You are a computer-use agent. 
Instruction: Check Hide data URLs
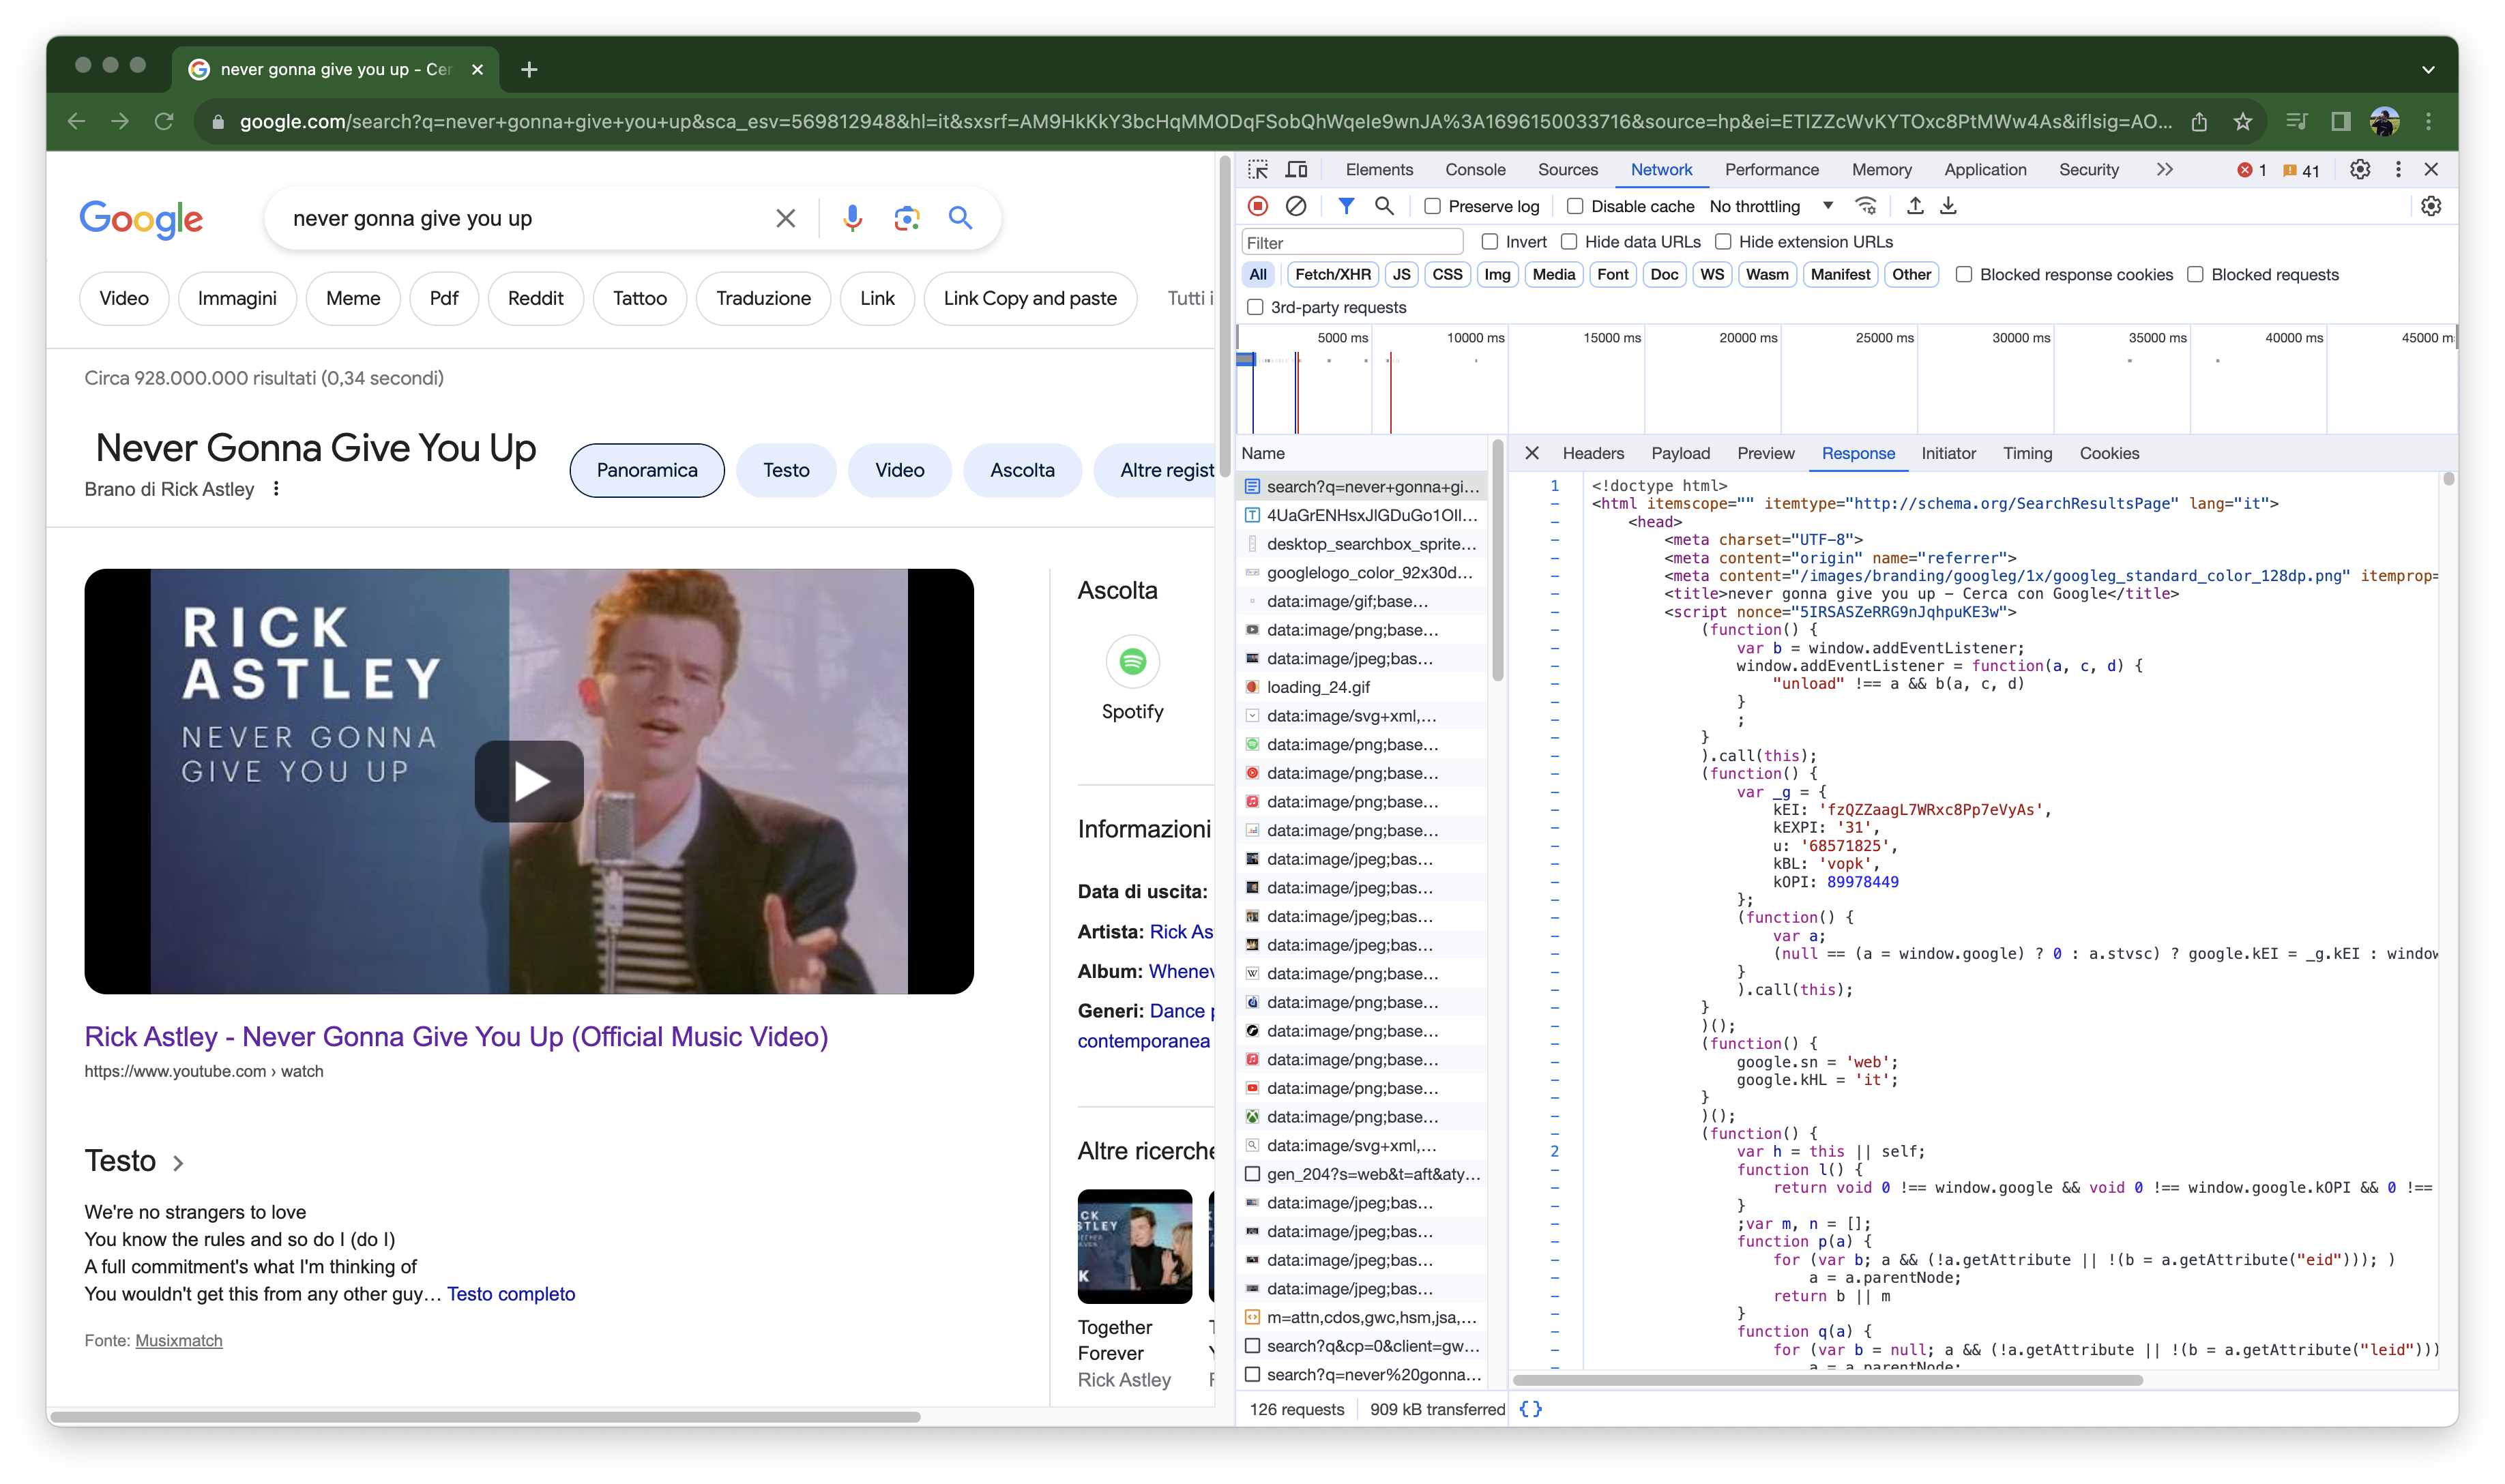(x=1569, y=242)
